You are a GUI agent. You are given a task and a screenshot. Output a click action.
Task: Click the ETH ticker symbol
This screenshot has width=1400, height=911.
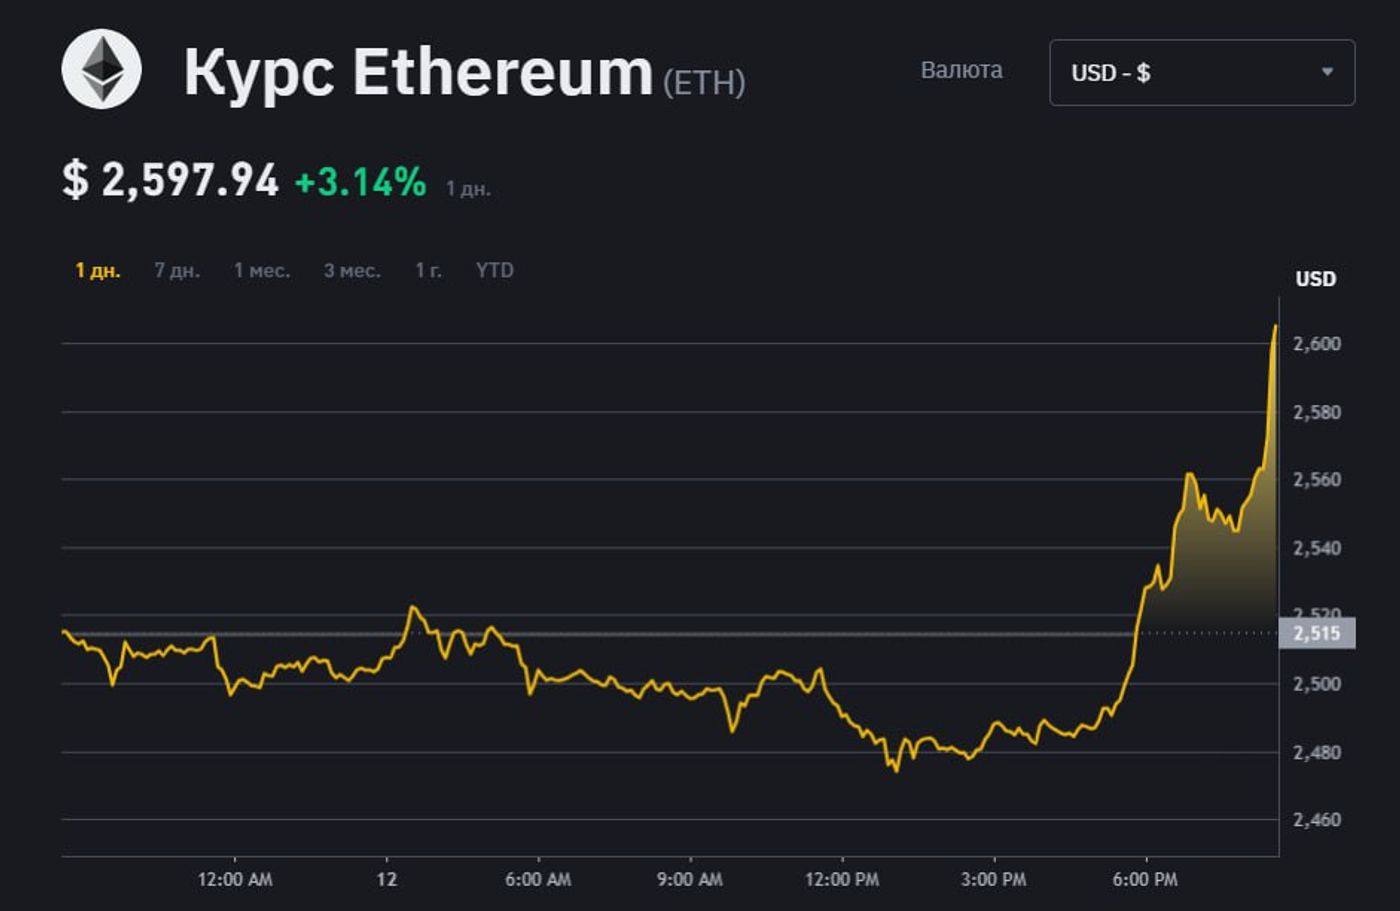(704, 82)
